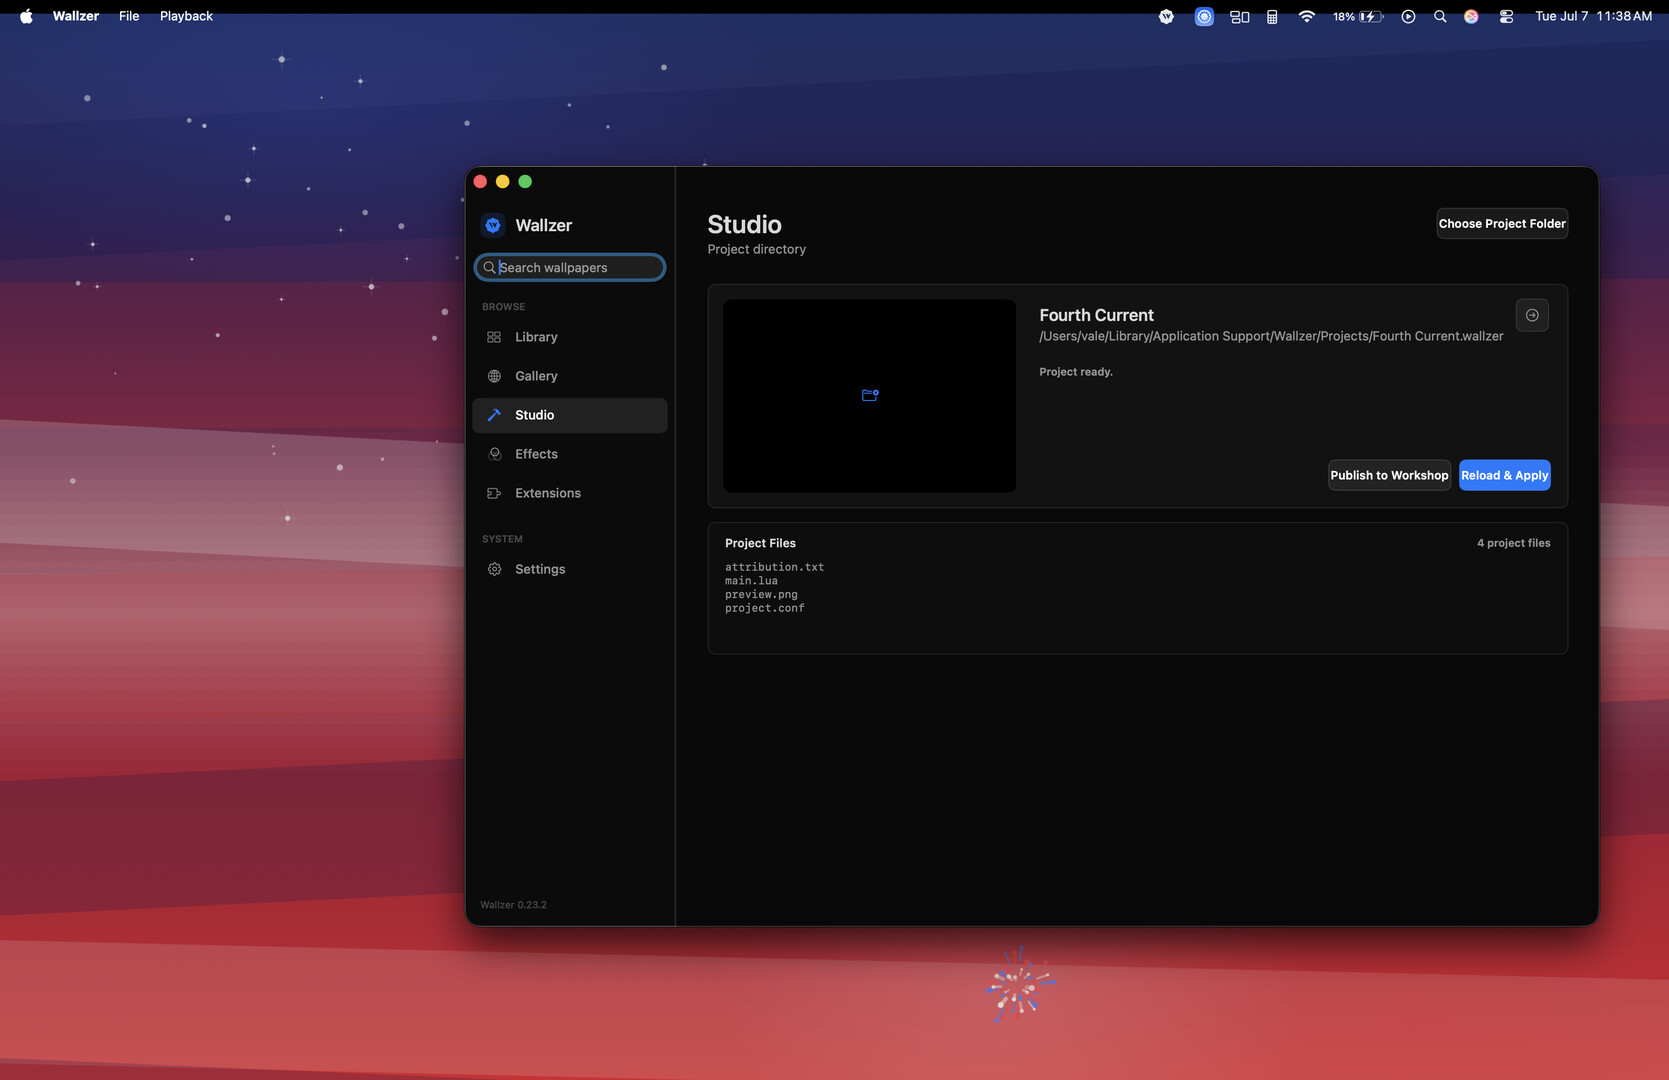This screenshot has height=1080, width=1669.
Task: Select preview.png in Project Files
Action: pyautogui.click(x=761, y=594)
